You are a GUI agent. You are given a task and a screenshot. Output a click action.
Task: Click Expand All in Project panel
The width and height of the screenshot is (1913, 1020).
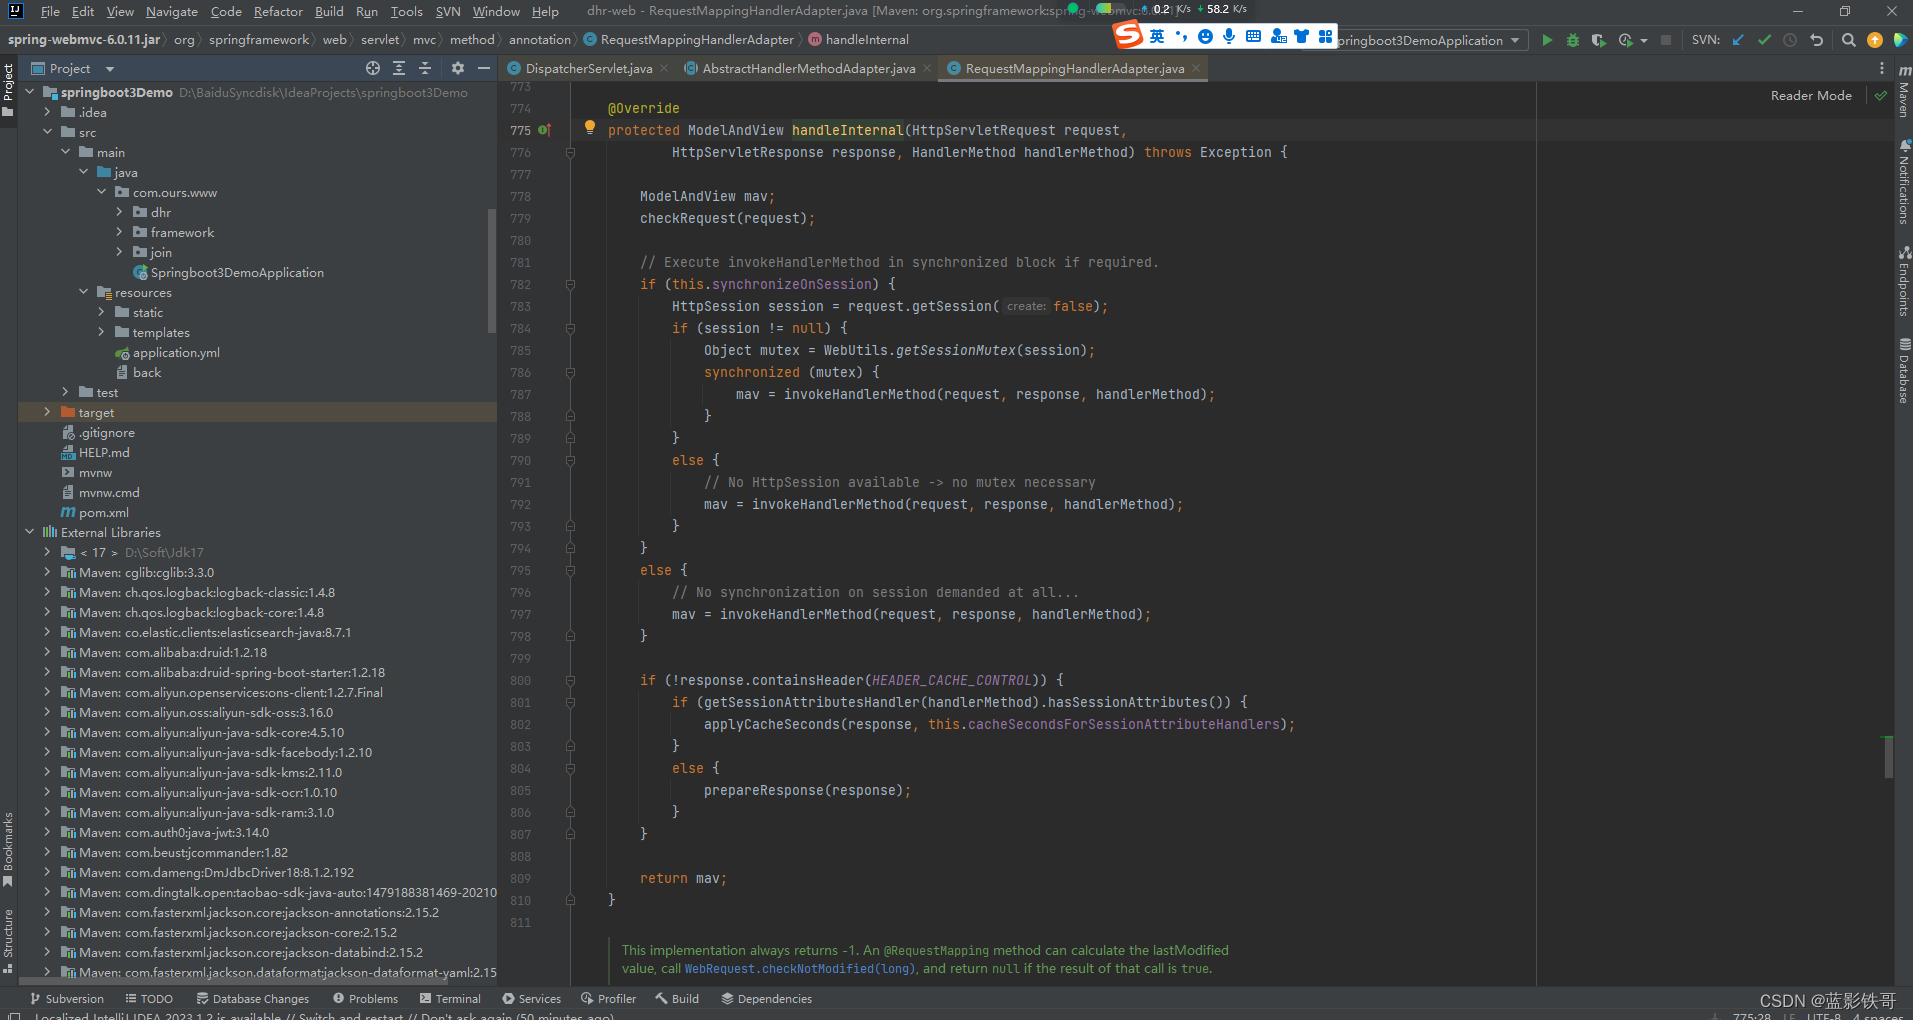399,68
